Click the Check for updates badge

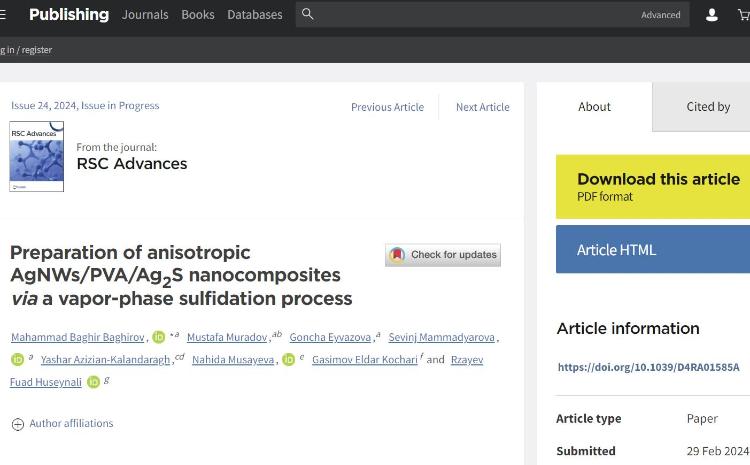(x=443, y=255)
